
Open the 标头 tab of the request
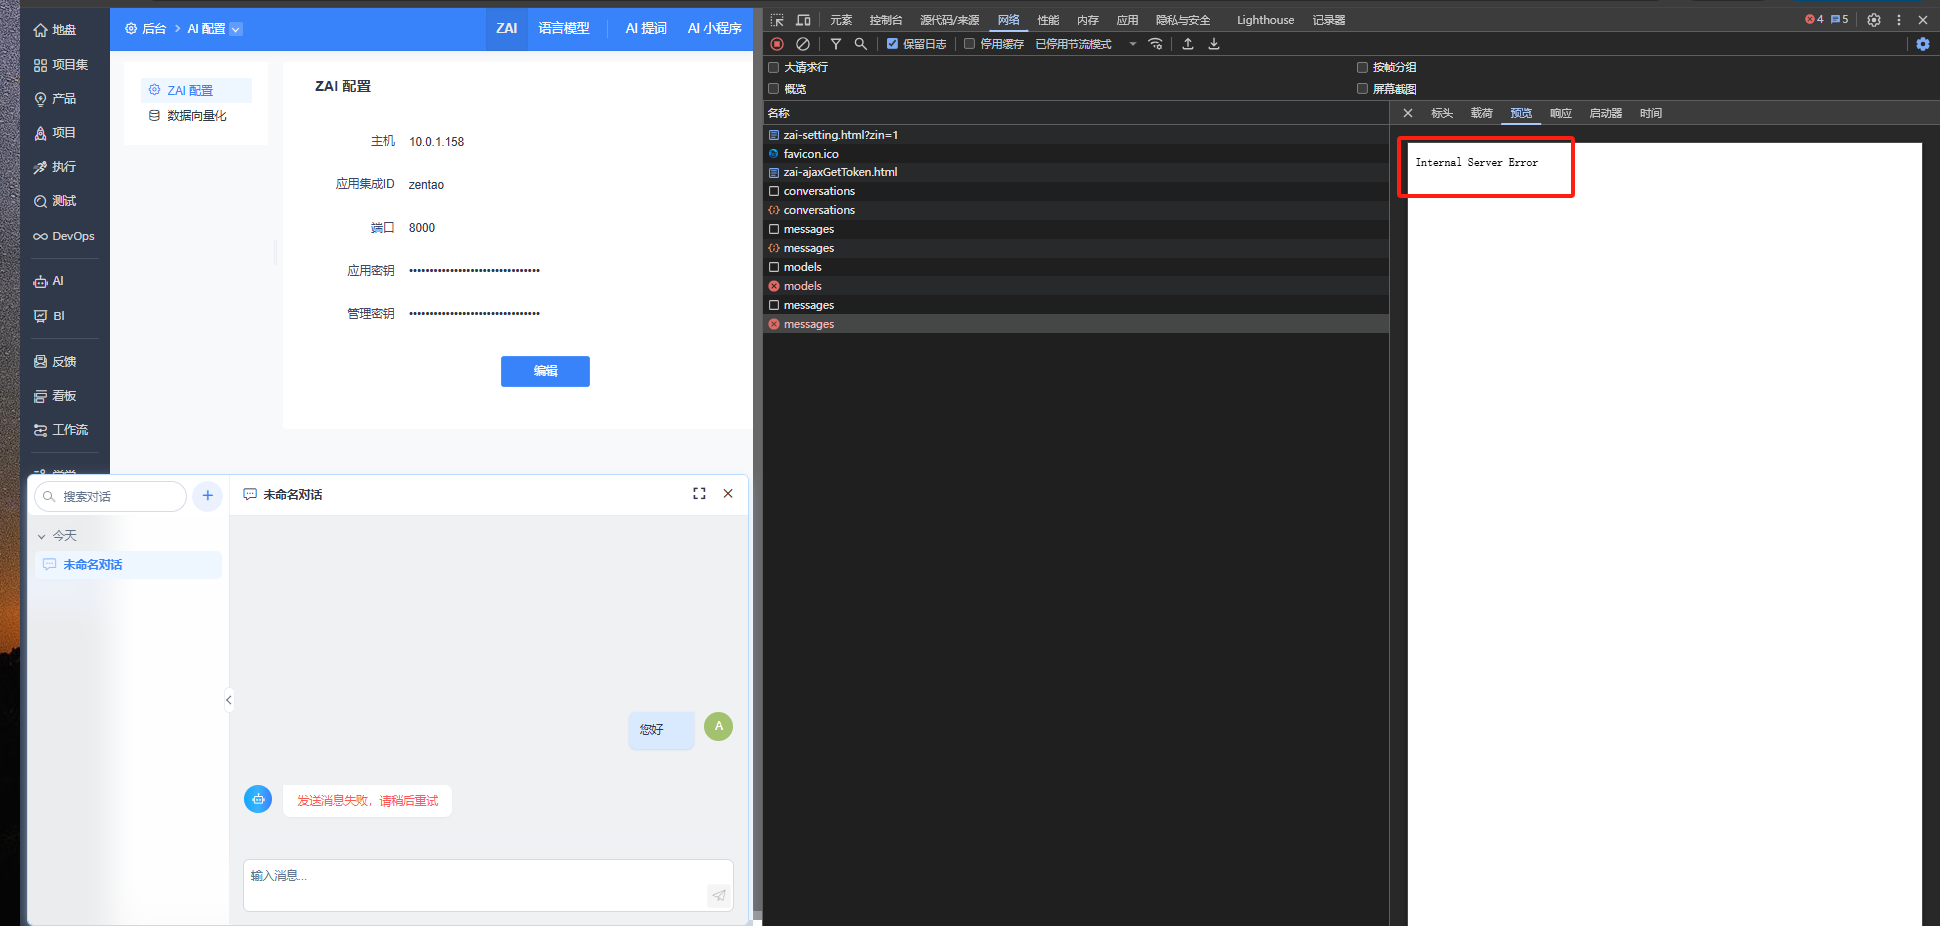[1442, 113]
